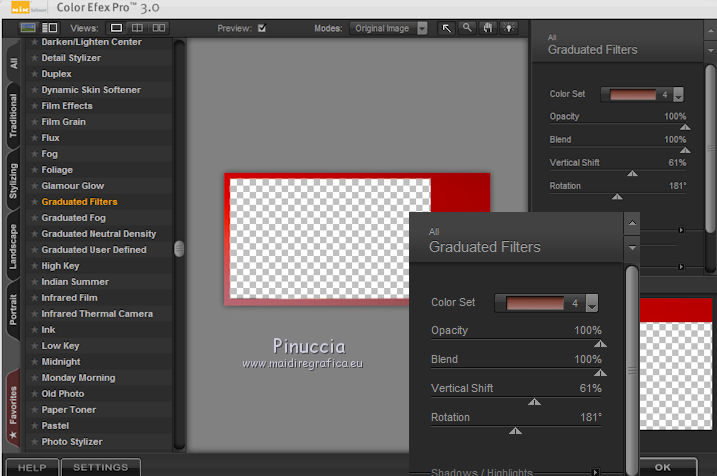The image size is (717, 476).
Task: Click the enlarged panel's vertical scrollbar
Action: pyautogui.click(x=632, y=370)
